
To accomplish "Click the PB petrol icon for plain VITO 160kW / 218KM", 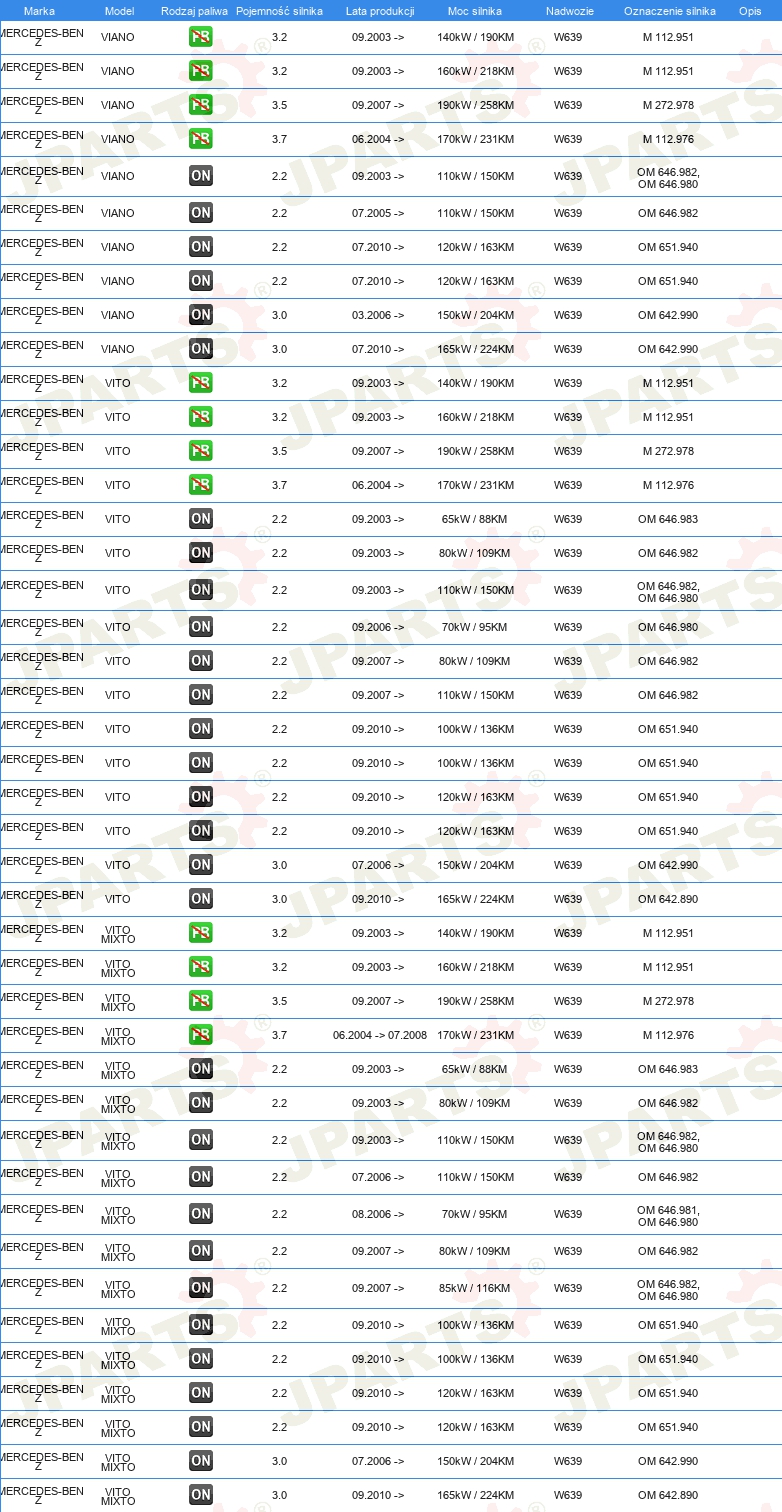I will point(201,417).
